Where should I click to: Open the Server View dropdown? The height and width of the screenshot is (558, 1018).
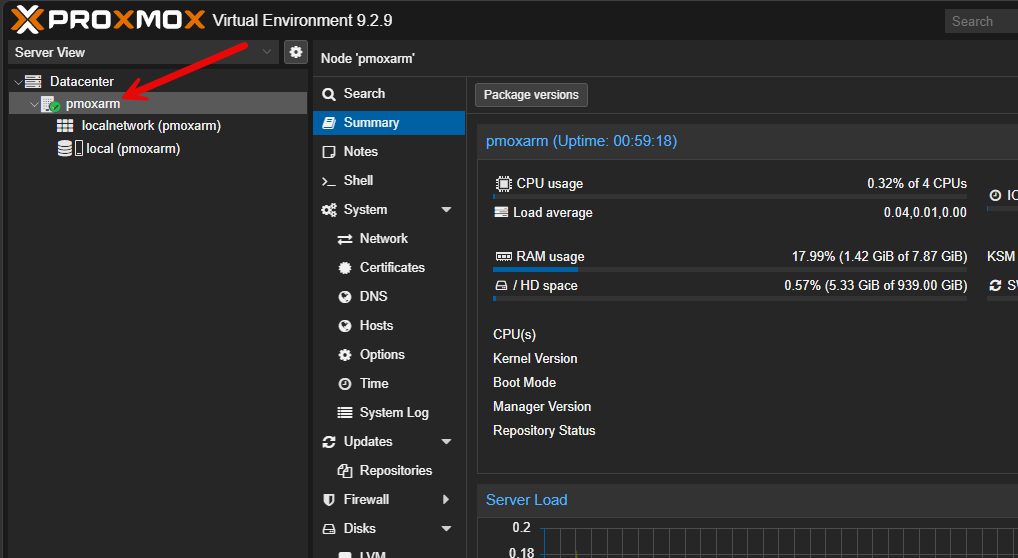point(143,52)
